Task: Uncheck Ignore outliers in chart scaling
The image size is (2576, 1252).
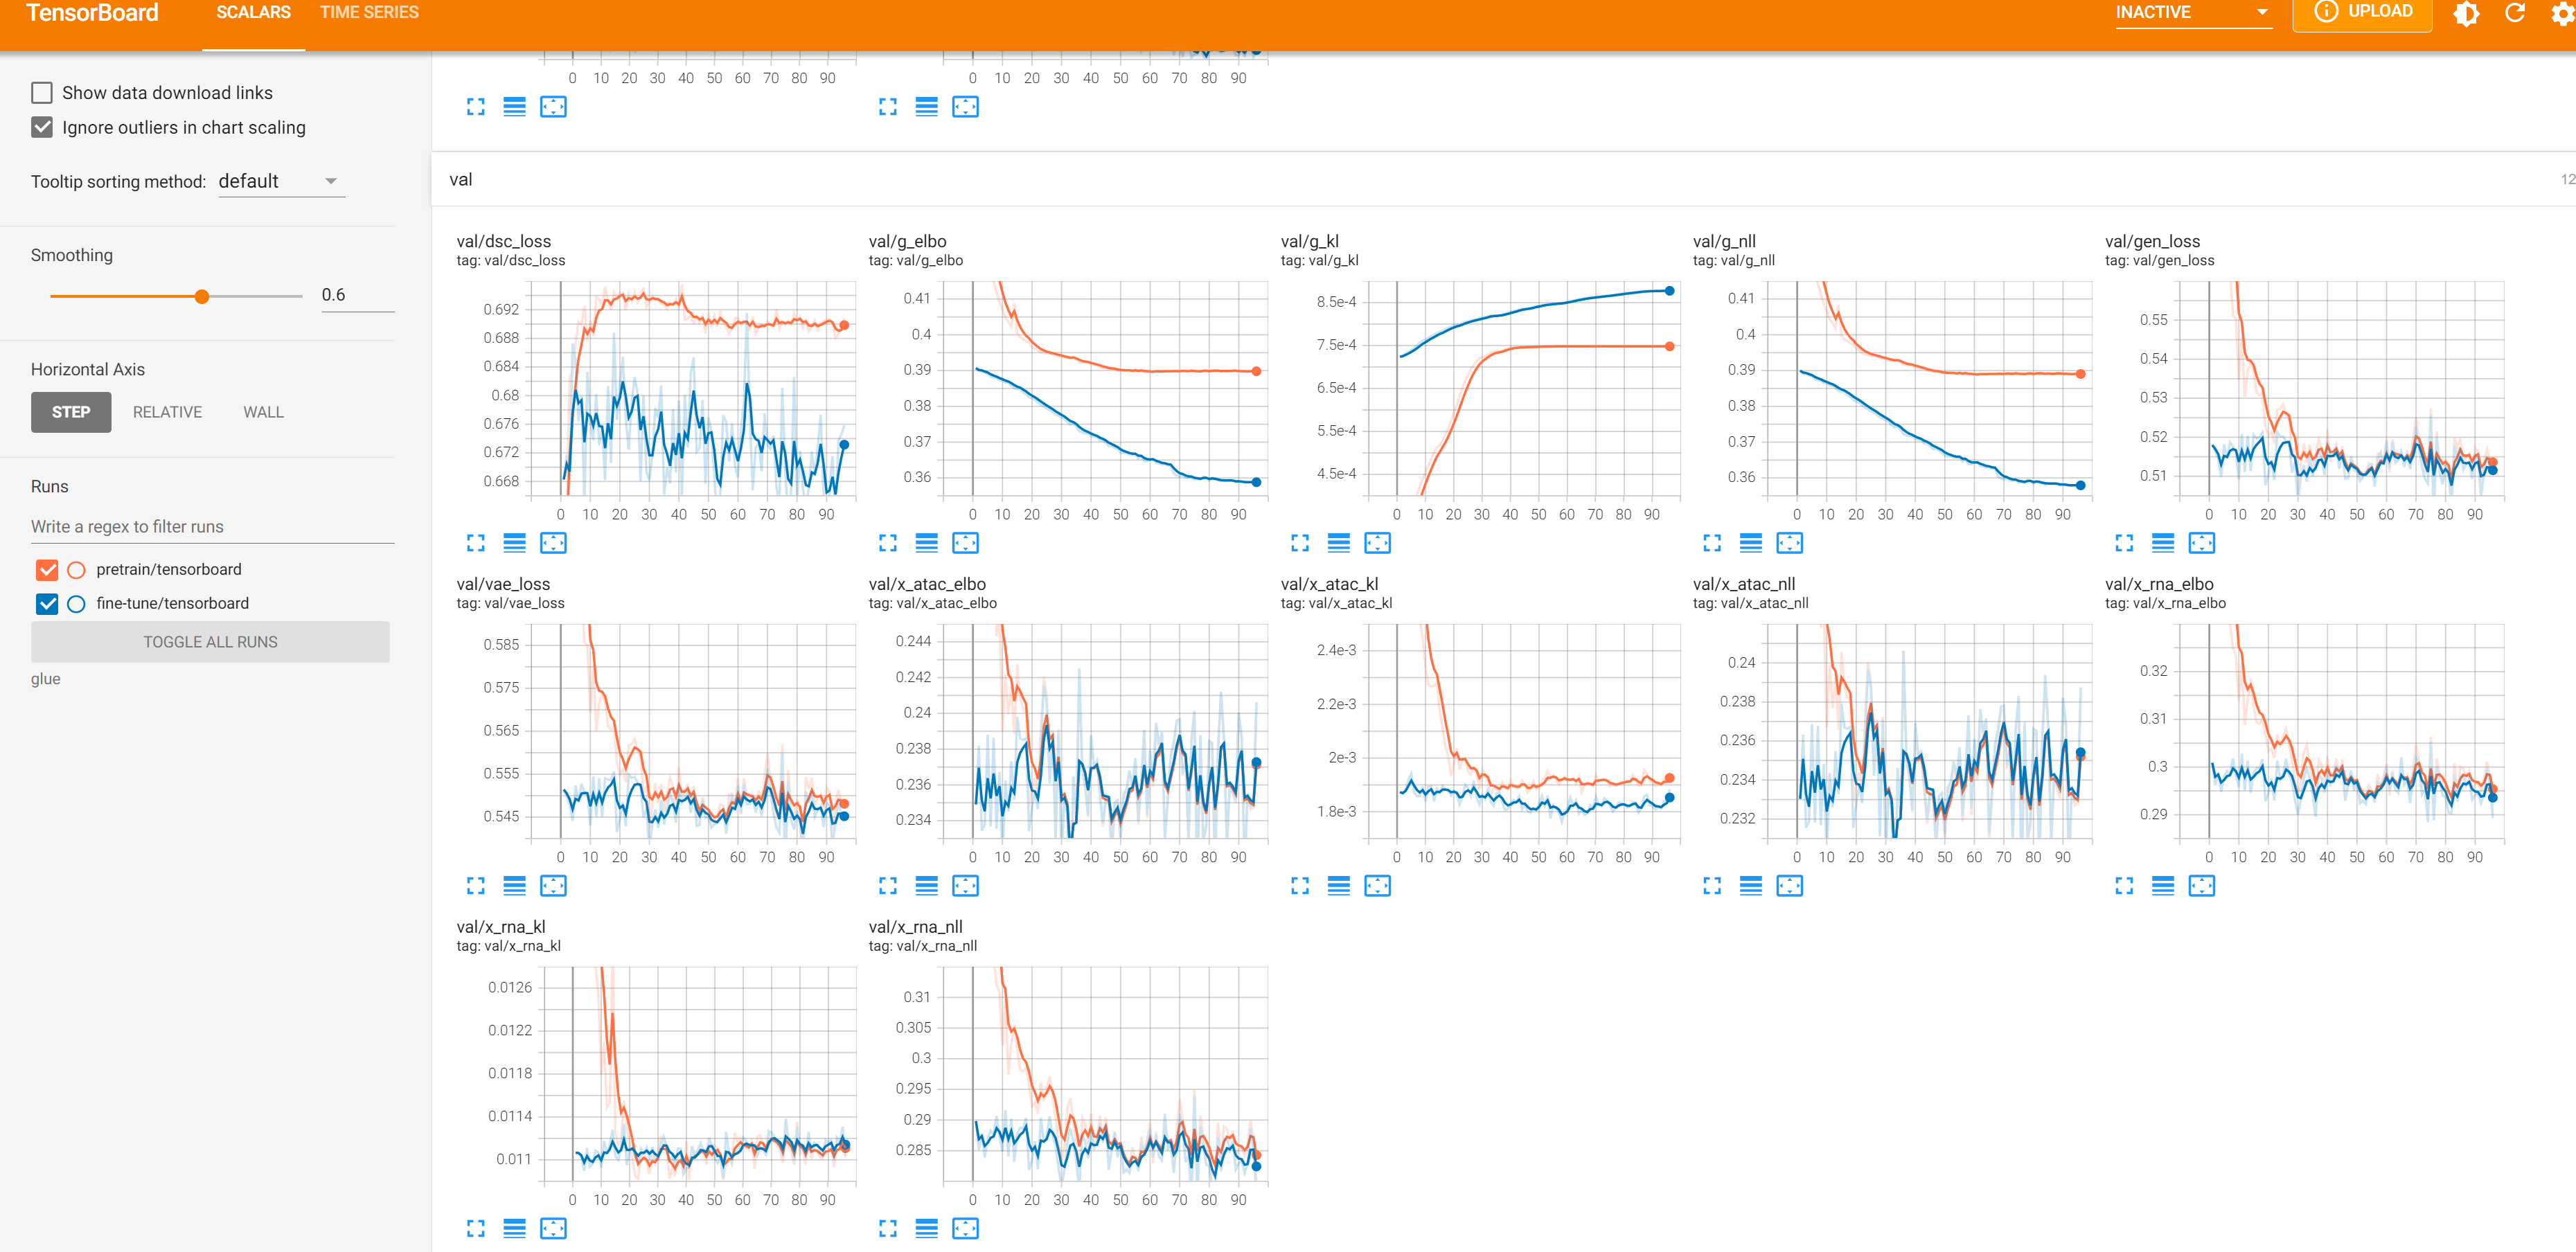Action: 42,127
